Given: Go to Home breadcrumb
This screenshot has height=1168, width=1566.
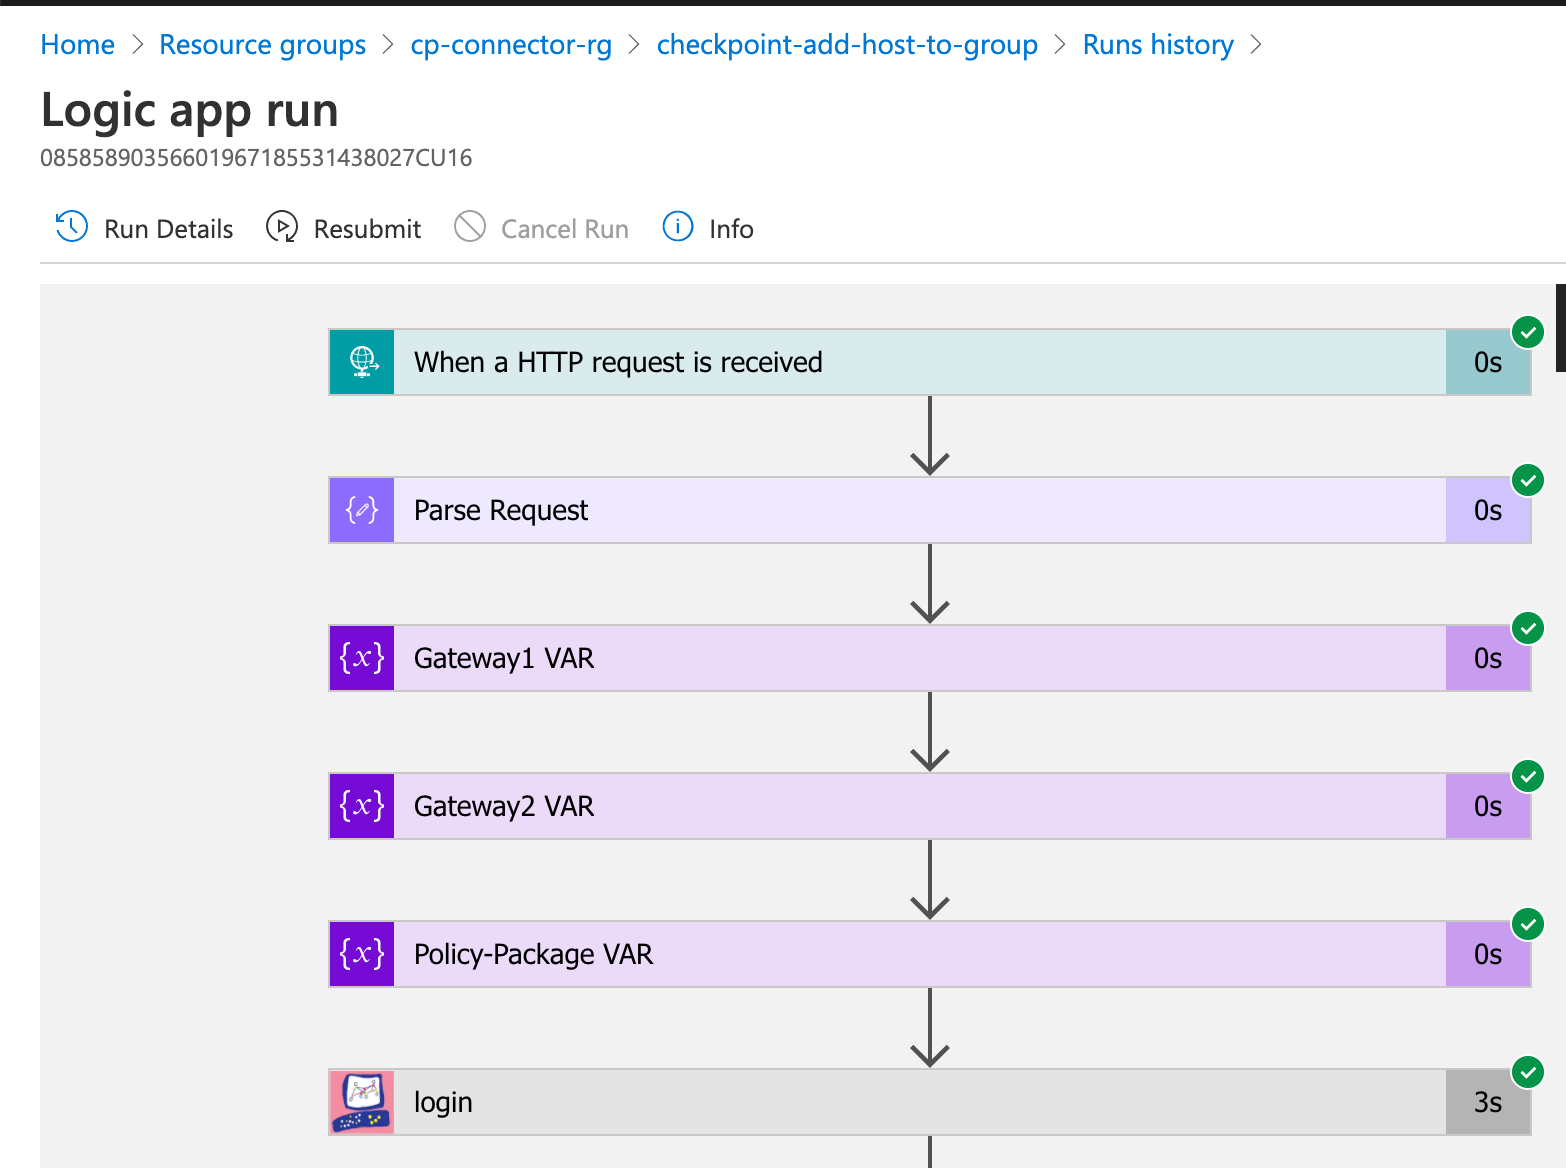Looking at the screenshot, I should click(77, 45).
